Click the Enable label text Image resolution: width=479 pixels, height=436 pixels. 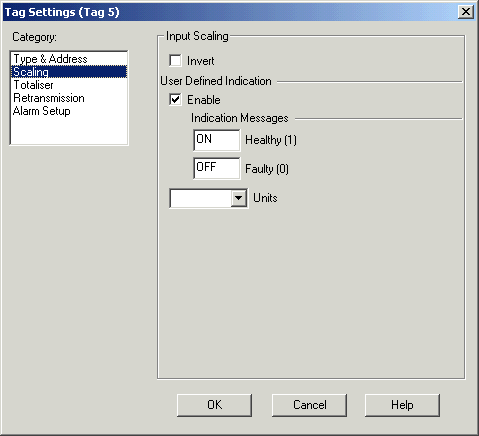click(204, 100)
